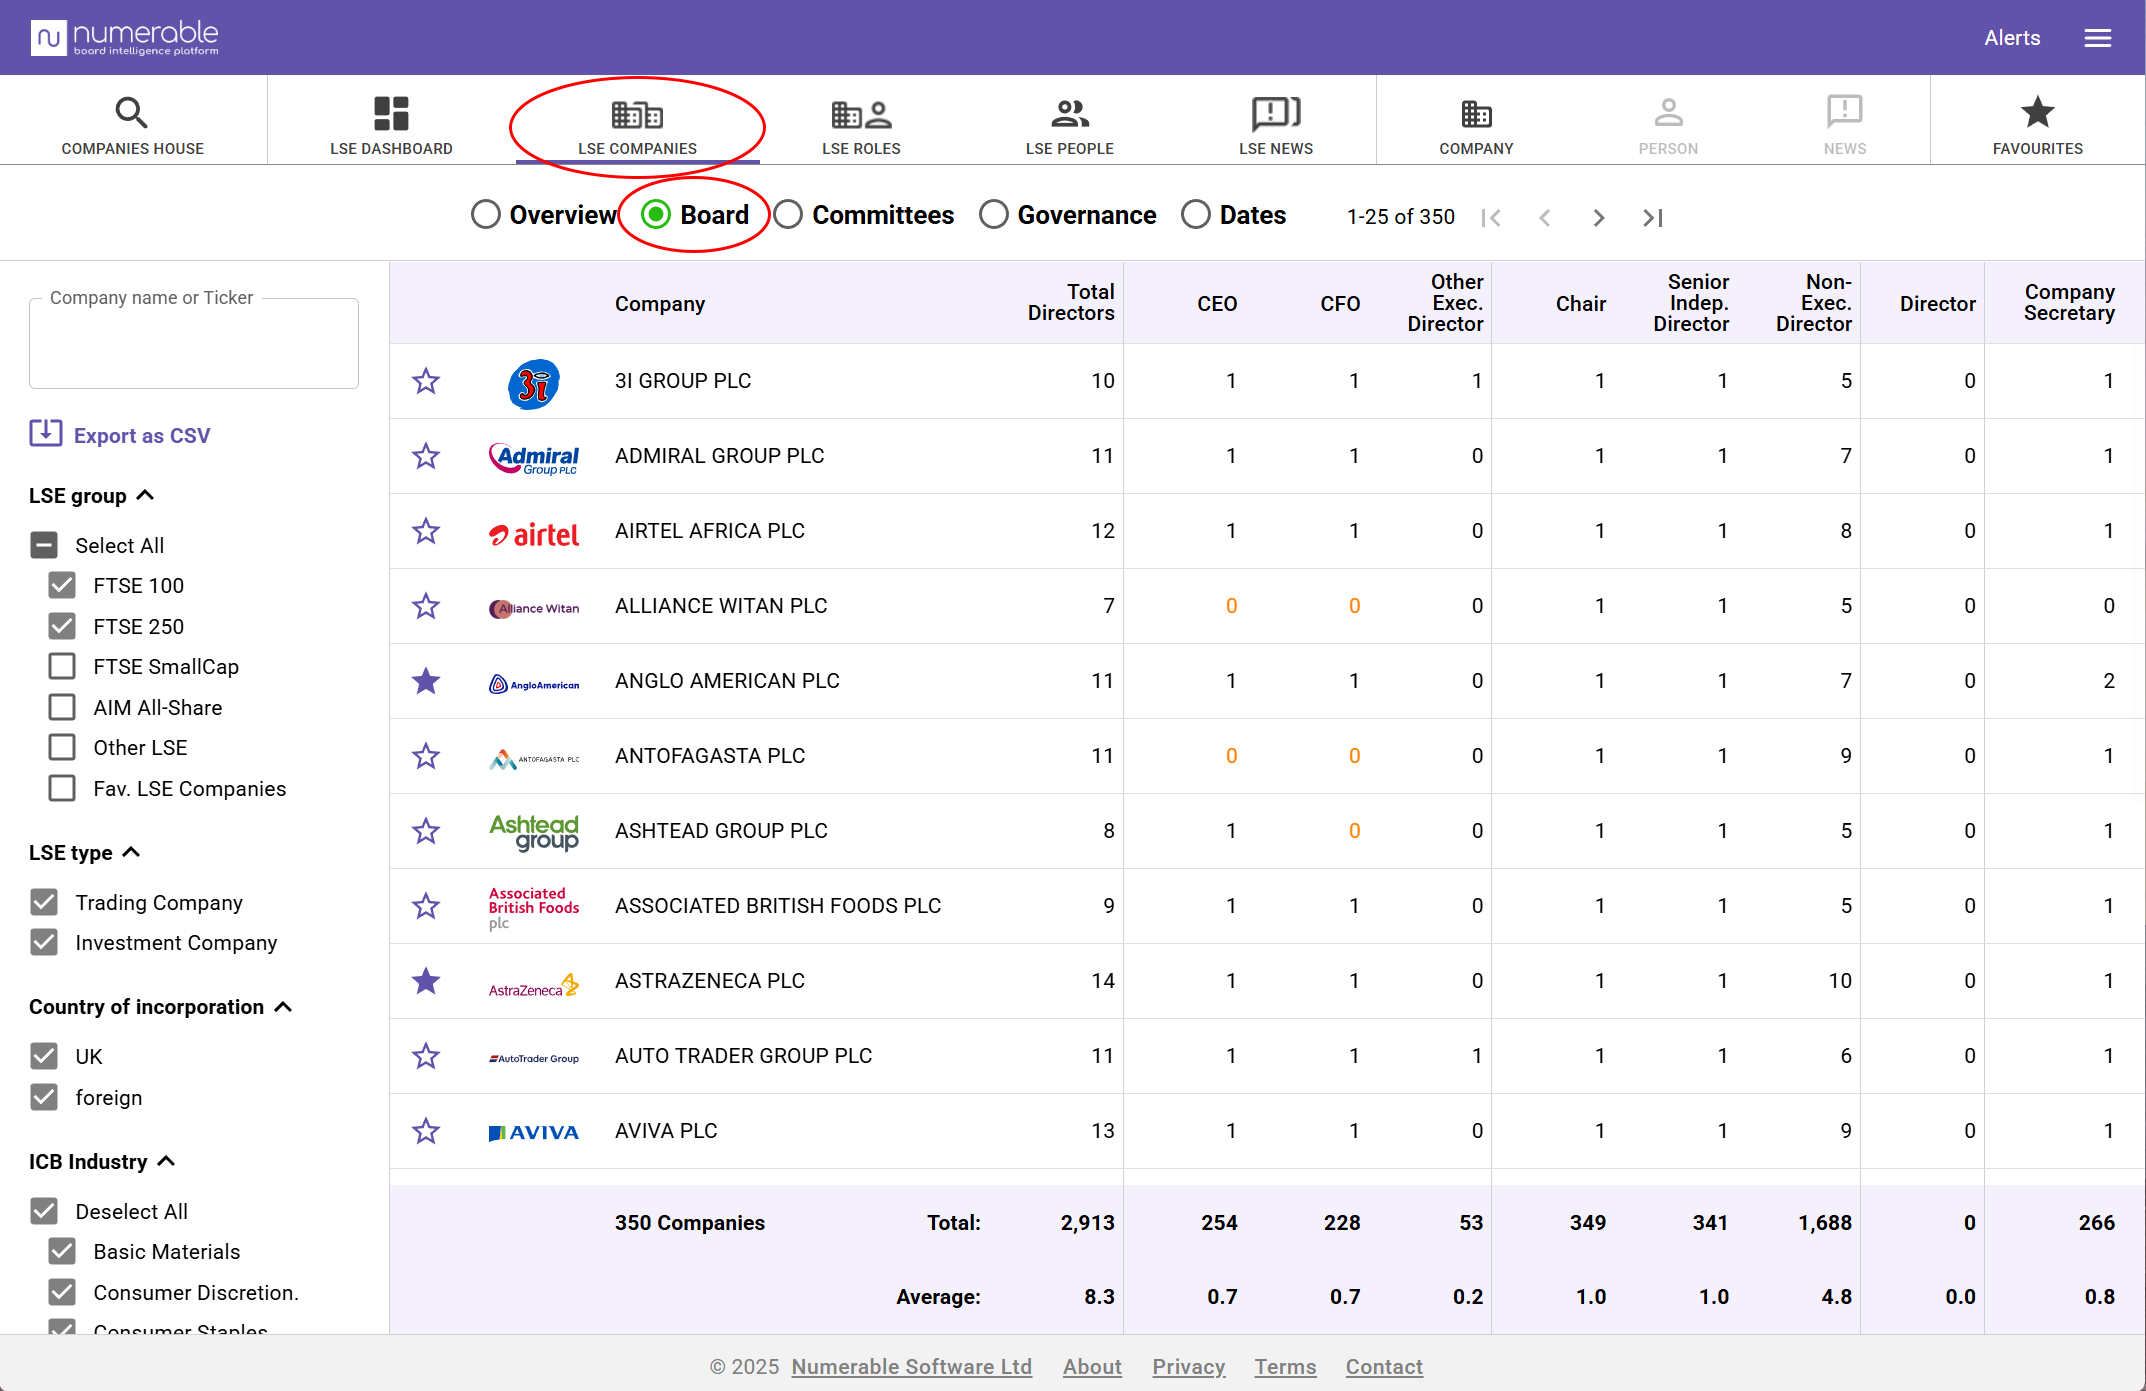Unfavourite Anglo American PLC star
This screenshot has width=2146, height=1391.
[x=426, y=681]
